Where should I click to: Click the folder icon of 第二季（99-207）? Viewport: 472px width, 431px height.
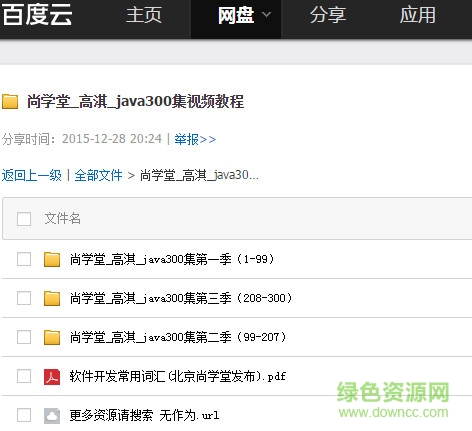point(52,337)
